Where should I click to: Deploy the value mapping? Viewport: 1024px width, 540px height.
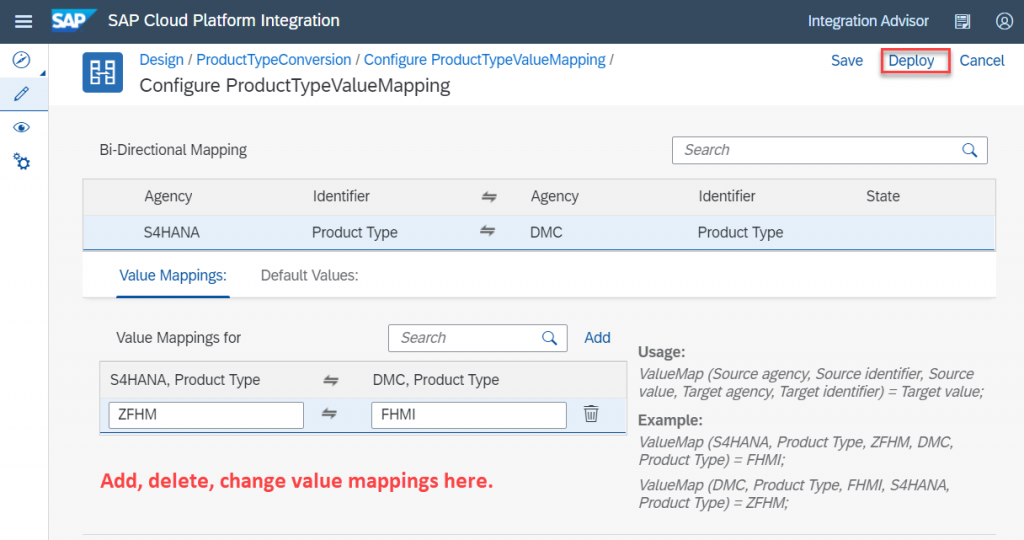(911, 61)
